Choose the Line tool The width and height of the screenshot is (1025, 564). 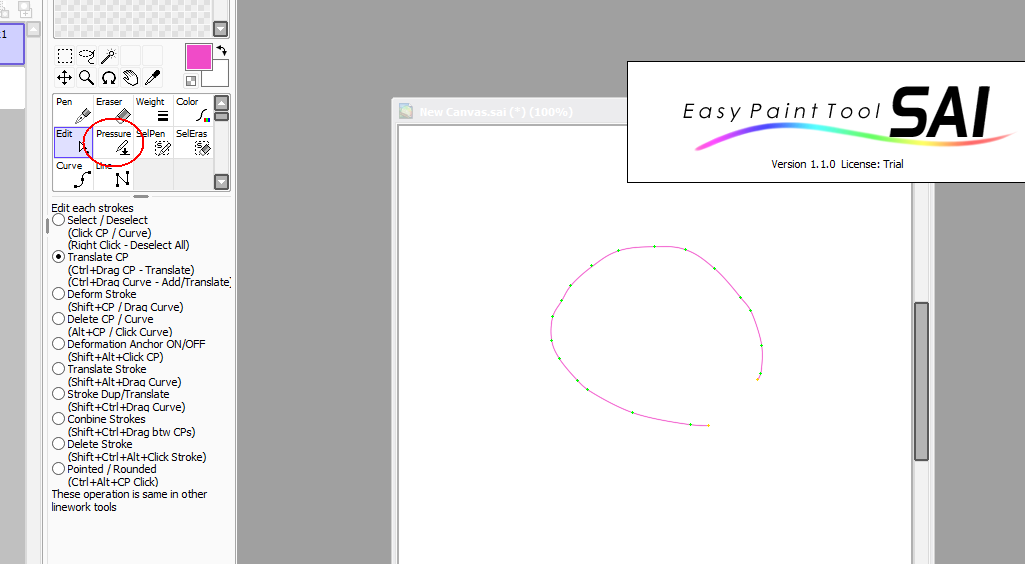[x=113, y=174]
